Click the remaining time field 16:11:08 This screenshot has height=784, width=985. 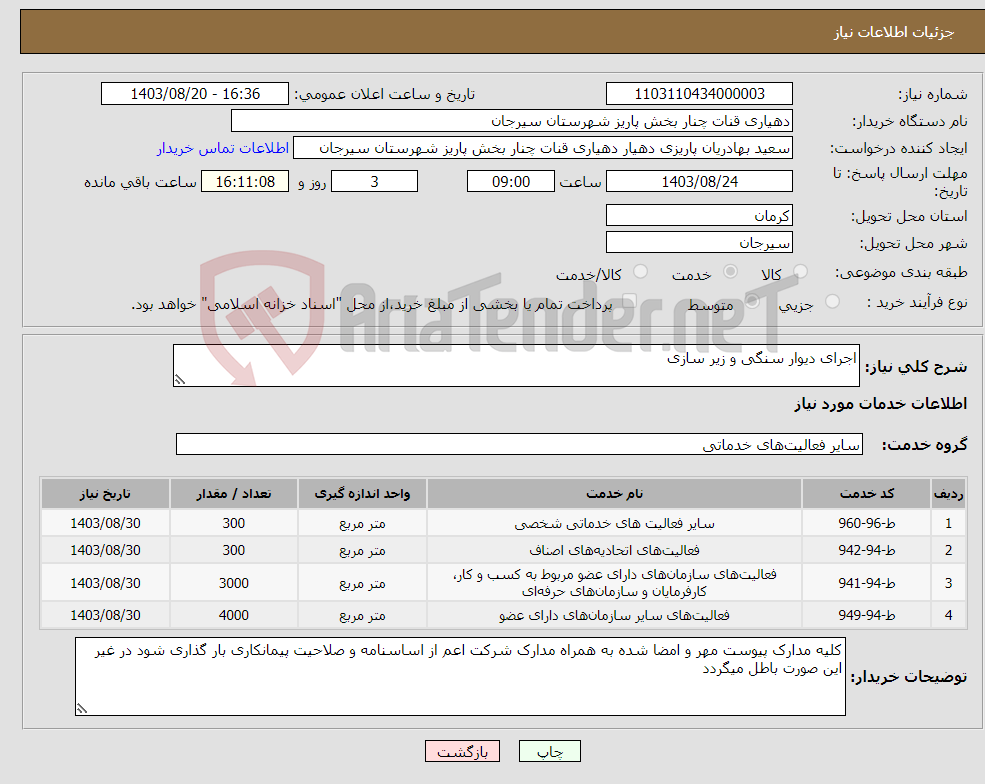coord(245,182)
